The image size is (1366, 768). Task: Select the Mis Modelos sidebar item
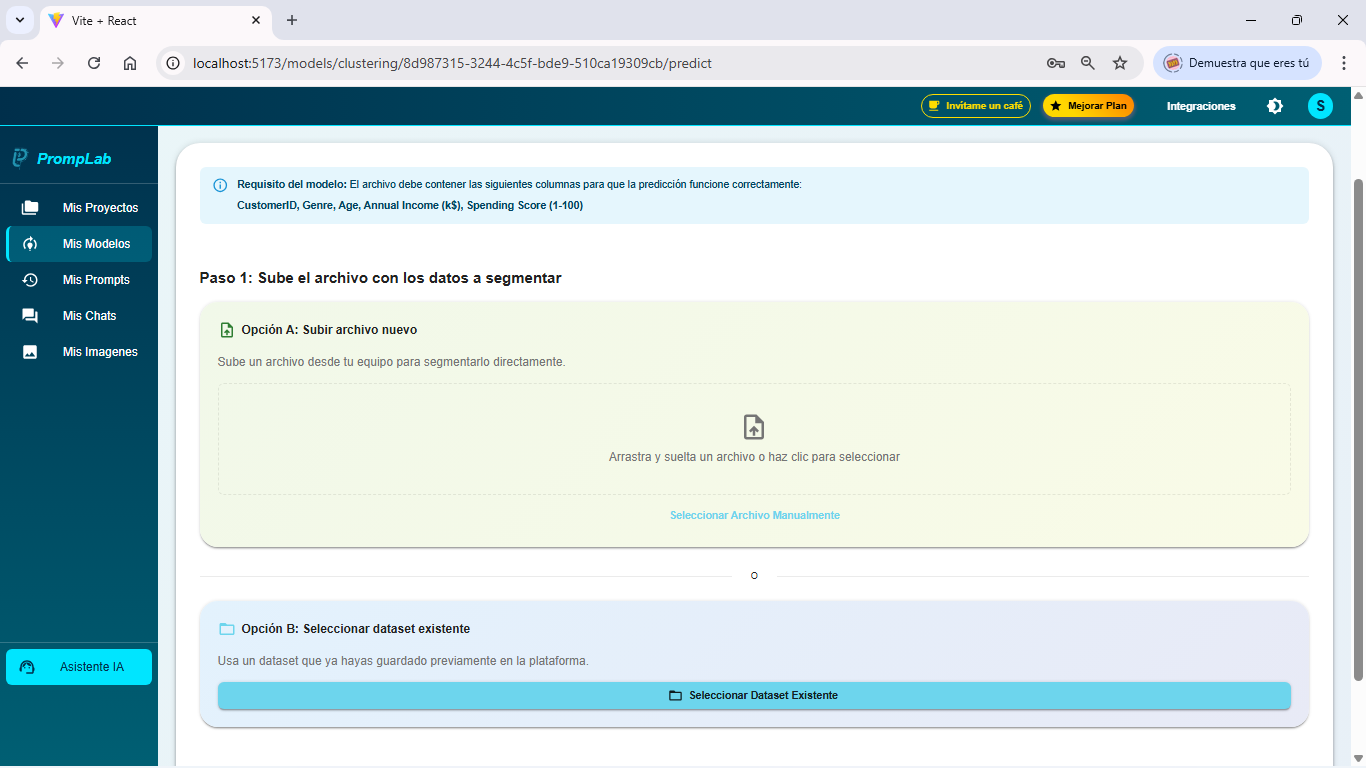point(79,244)
